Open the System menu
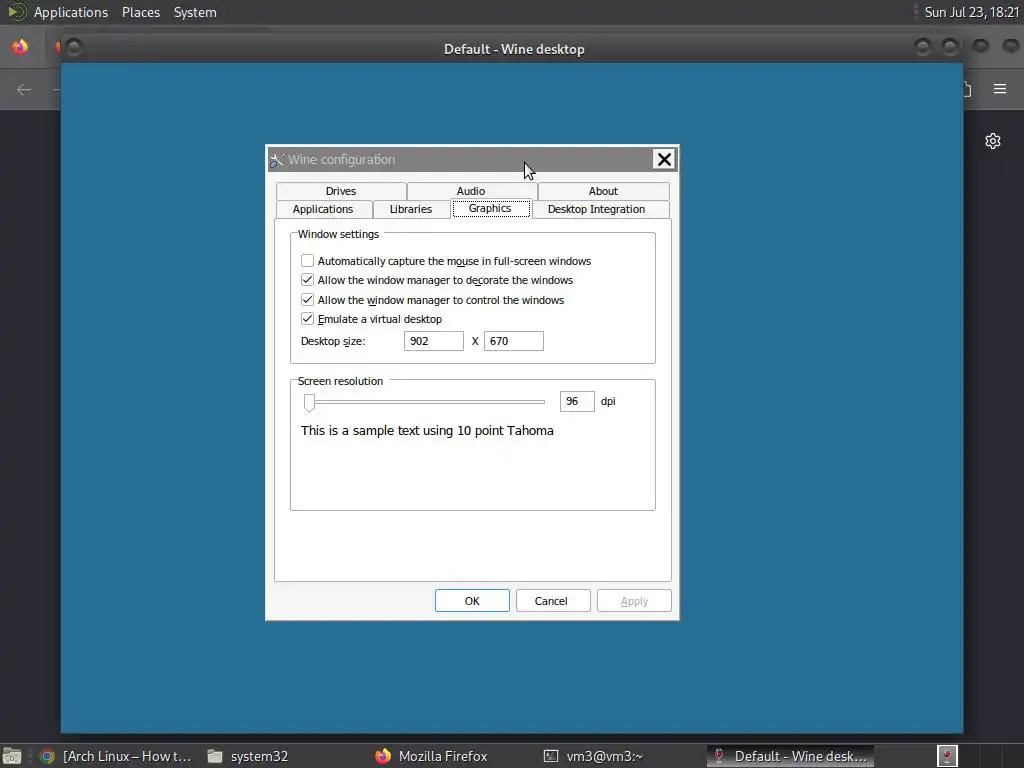The width and height of the screenshot is (1024, 768). coord(195,12)
